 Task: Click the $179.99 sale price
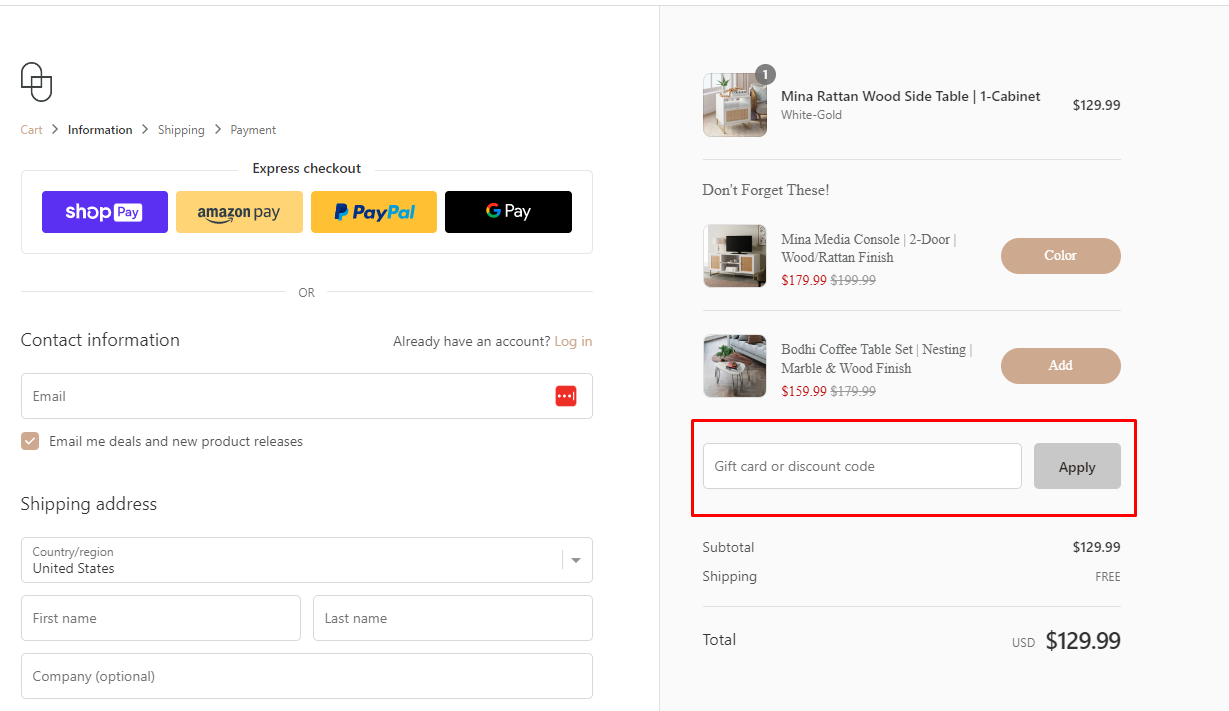[x=804, y=281]
